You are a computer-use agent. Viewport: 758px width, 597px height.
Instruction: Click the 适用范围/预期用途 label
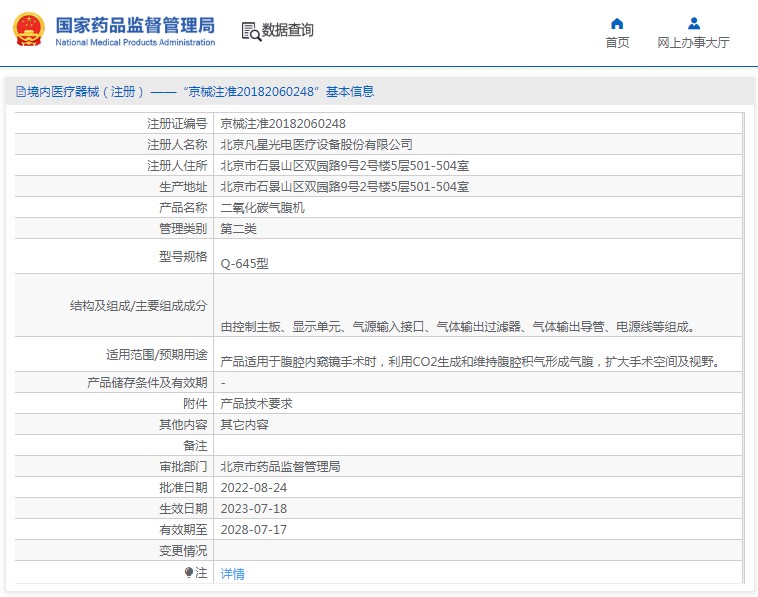point(157,355)
